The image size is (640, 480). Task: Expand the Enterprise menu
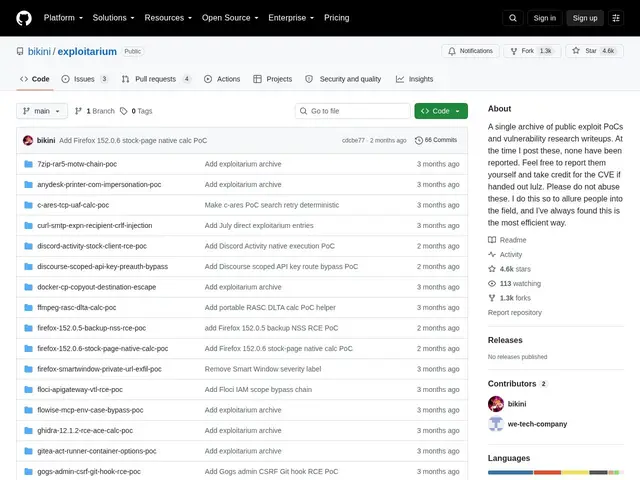[291, 18]
